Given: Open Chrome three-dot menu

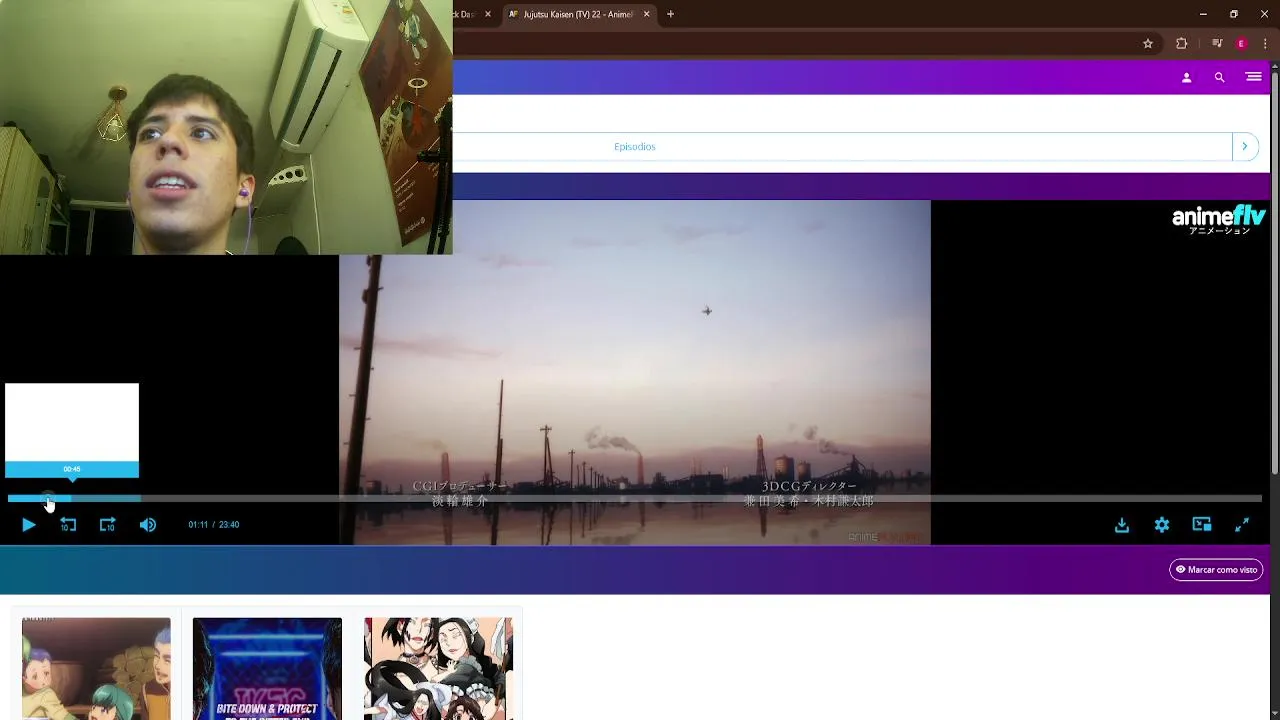Looking at the screenshot, I should 1265,44.
